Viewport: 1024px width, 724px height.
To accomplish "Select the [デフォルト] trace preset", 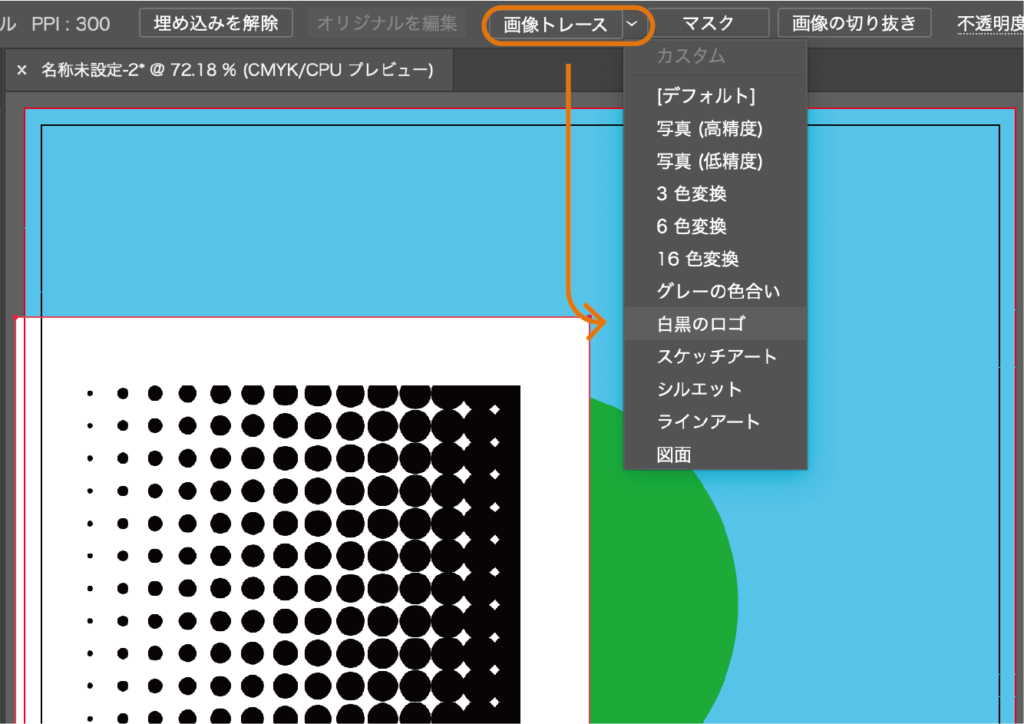I will pyautogui.click(x=715, y=95).
